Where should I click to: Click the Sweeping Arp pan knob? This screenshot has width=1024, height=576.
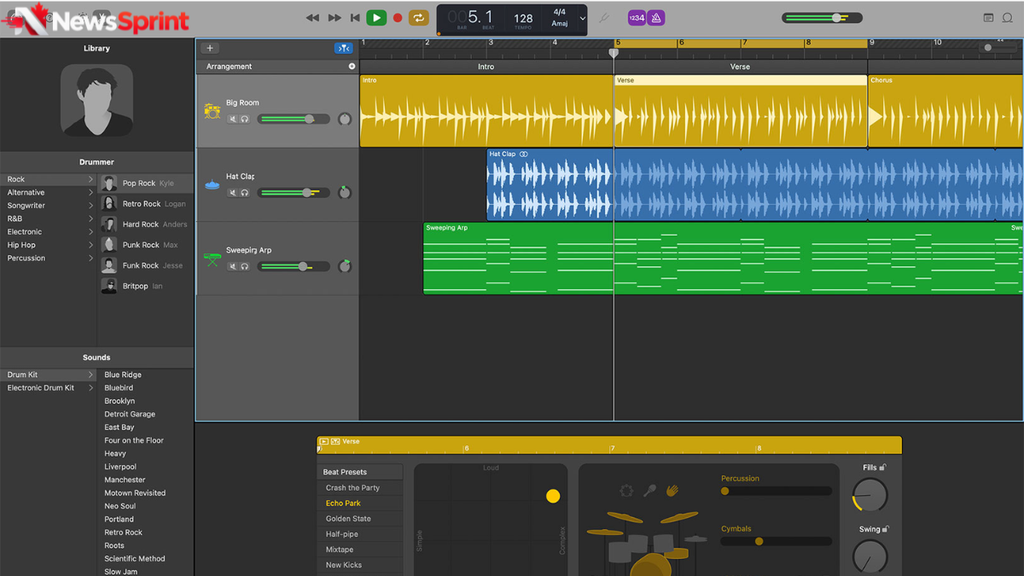tap(344, 266)
